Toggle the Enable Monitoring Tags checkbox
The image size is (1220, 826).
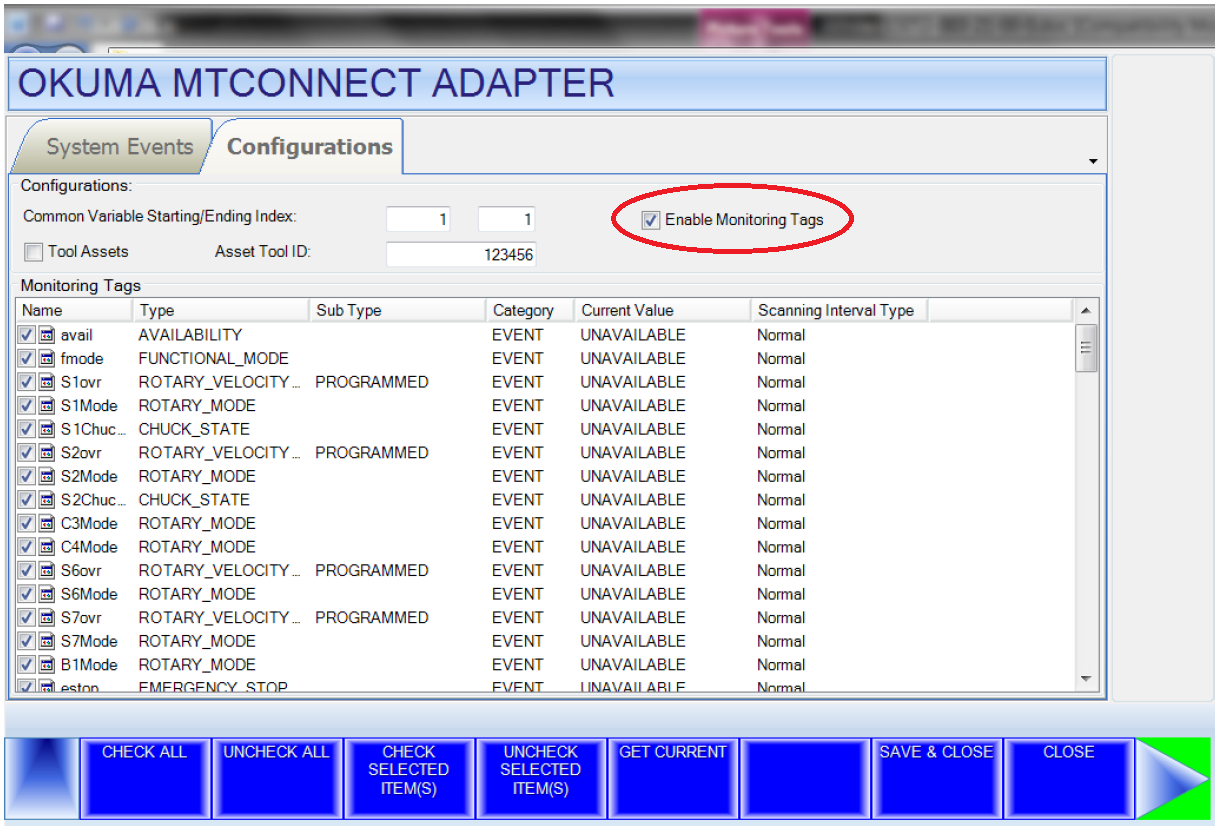651,220
